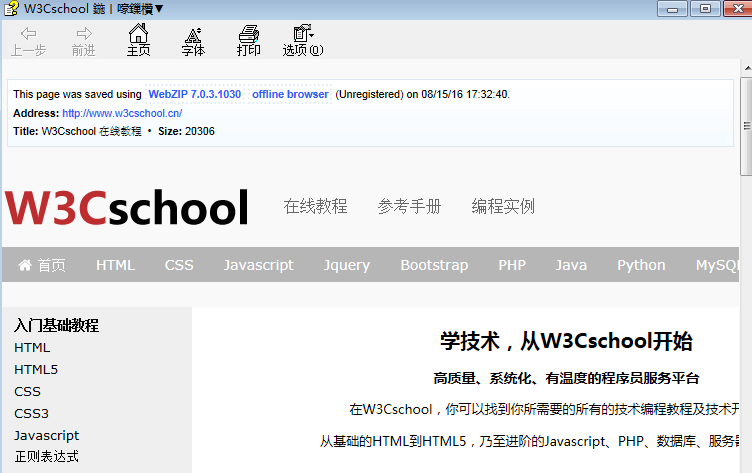
Task: Open 选项(O) options toolbar button
Action: pyautogui.click(x=303, y=41)
